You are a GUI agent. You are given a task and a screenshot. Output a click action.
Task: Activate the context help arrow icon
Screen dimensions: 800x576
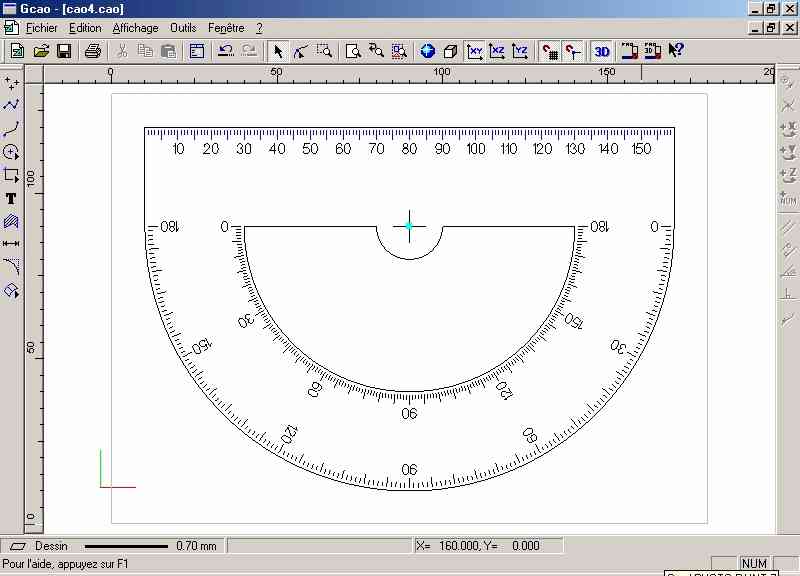click(676, 51)
